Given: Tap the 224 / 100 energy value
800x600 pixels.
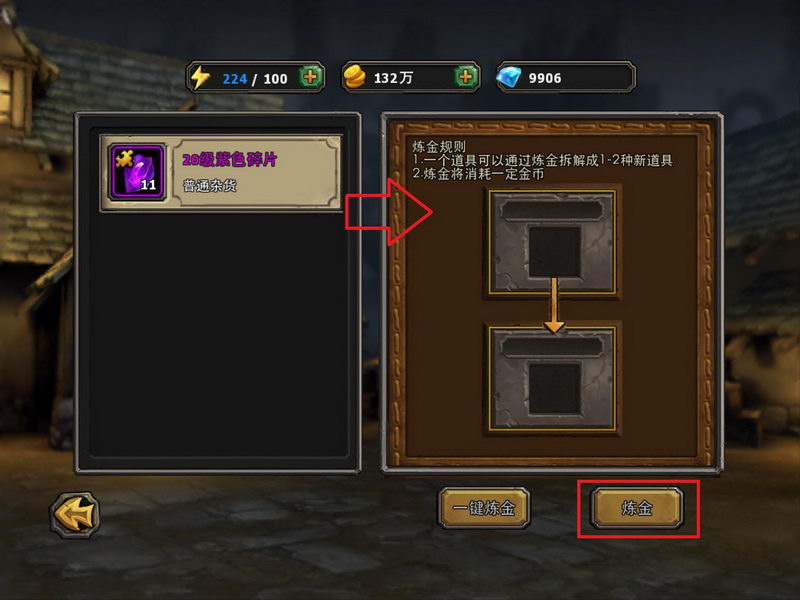Looking at the screenshot, I should point(255,79).
